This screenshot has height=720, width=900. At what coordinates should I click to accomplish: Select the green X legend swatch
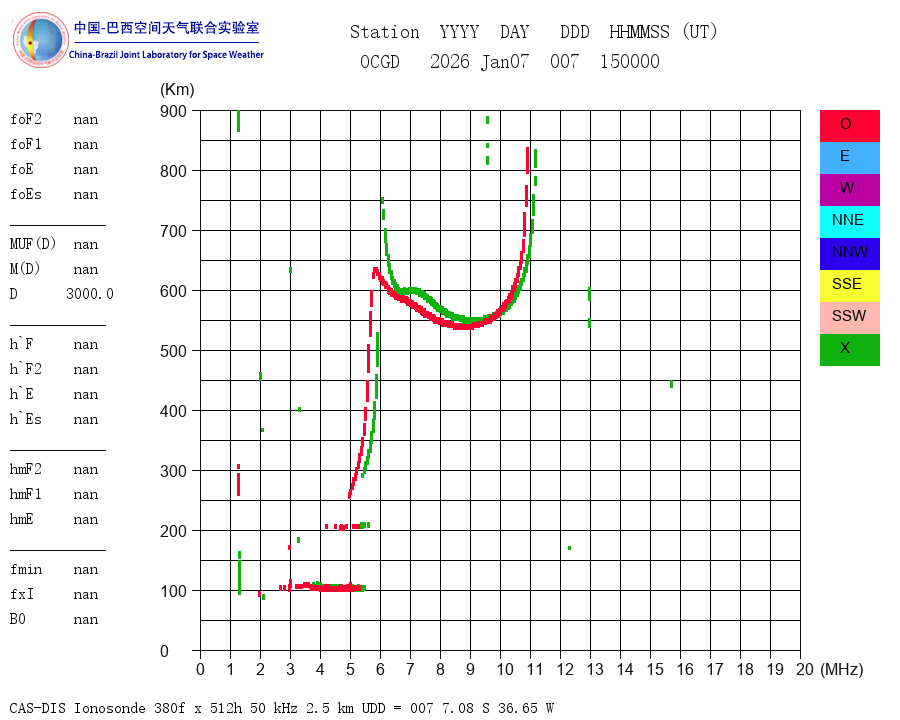[849, 350]
